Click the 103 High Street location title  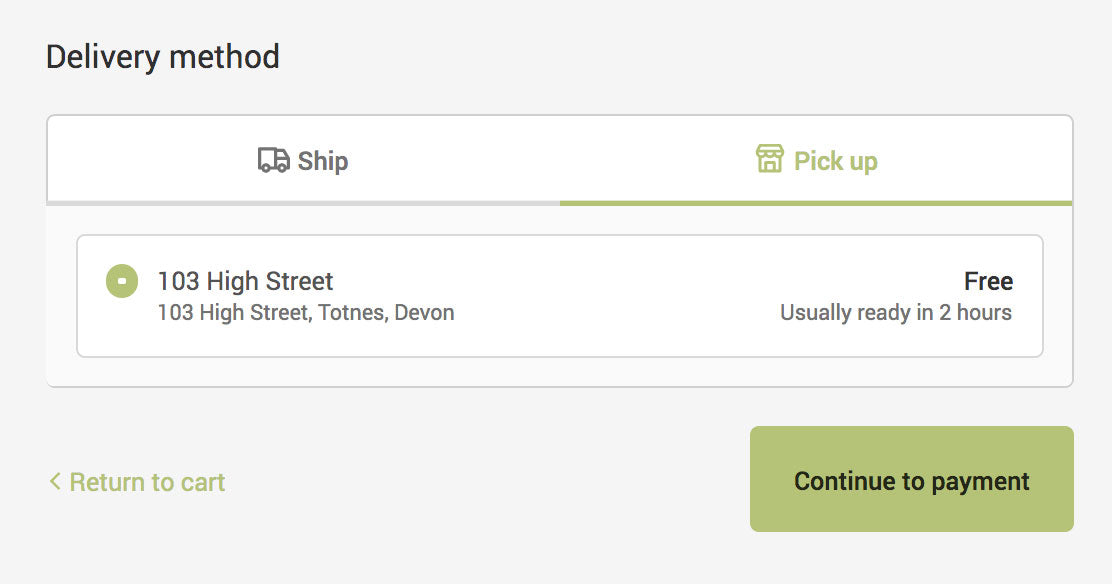[x=245, y=281]
